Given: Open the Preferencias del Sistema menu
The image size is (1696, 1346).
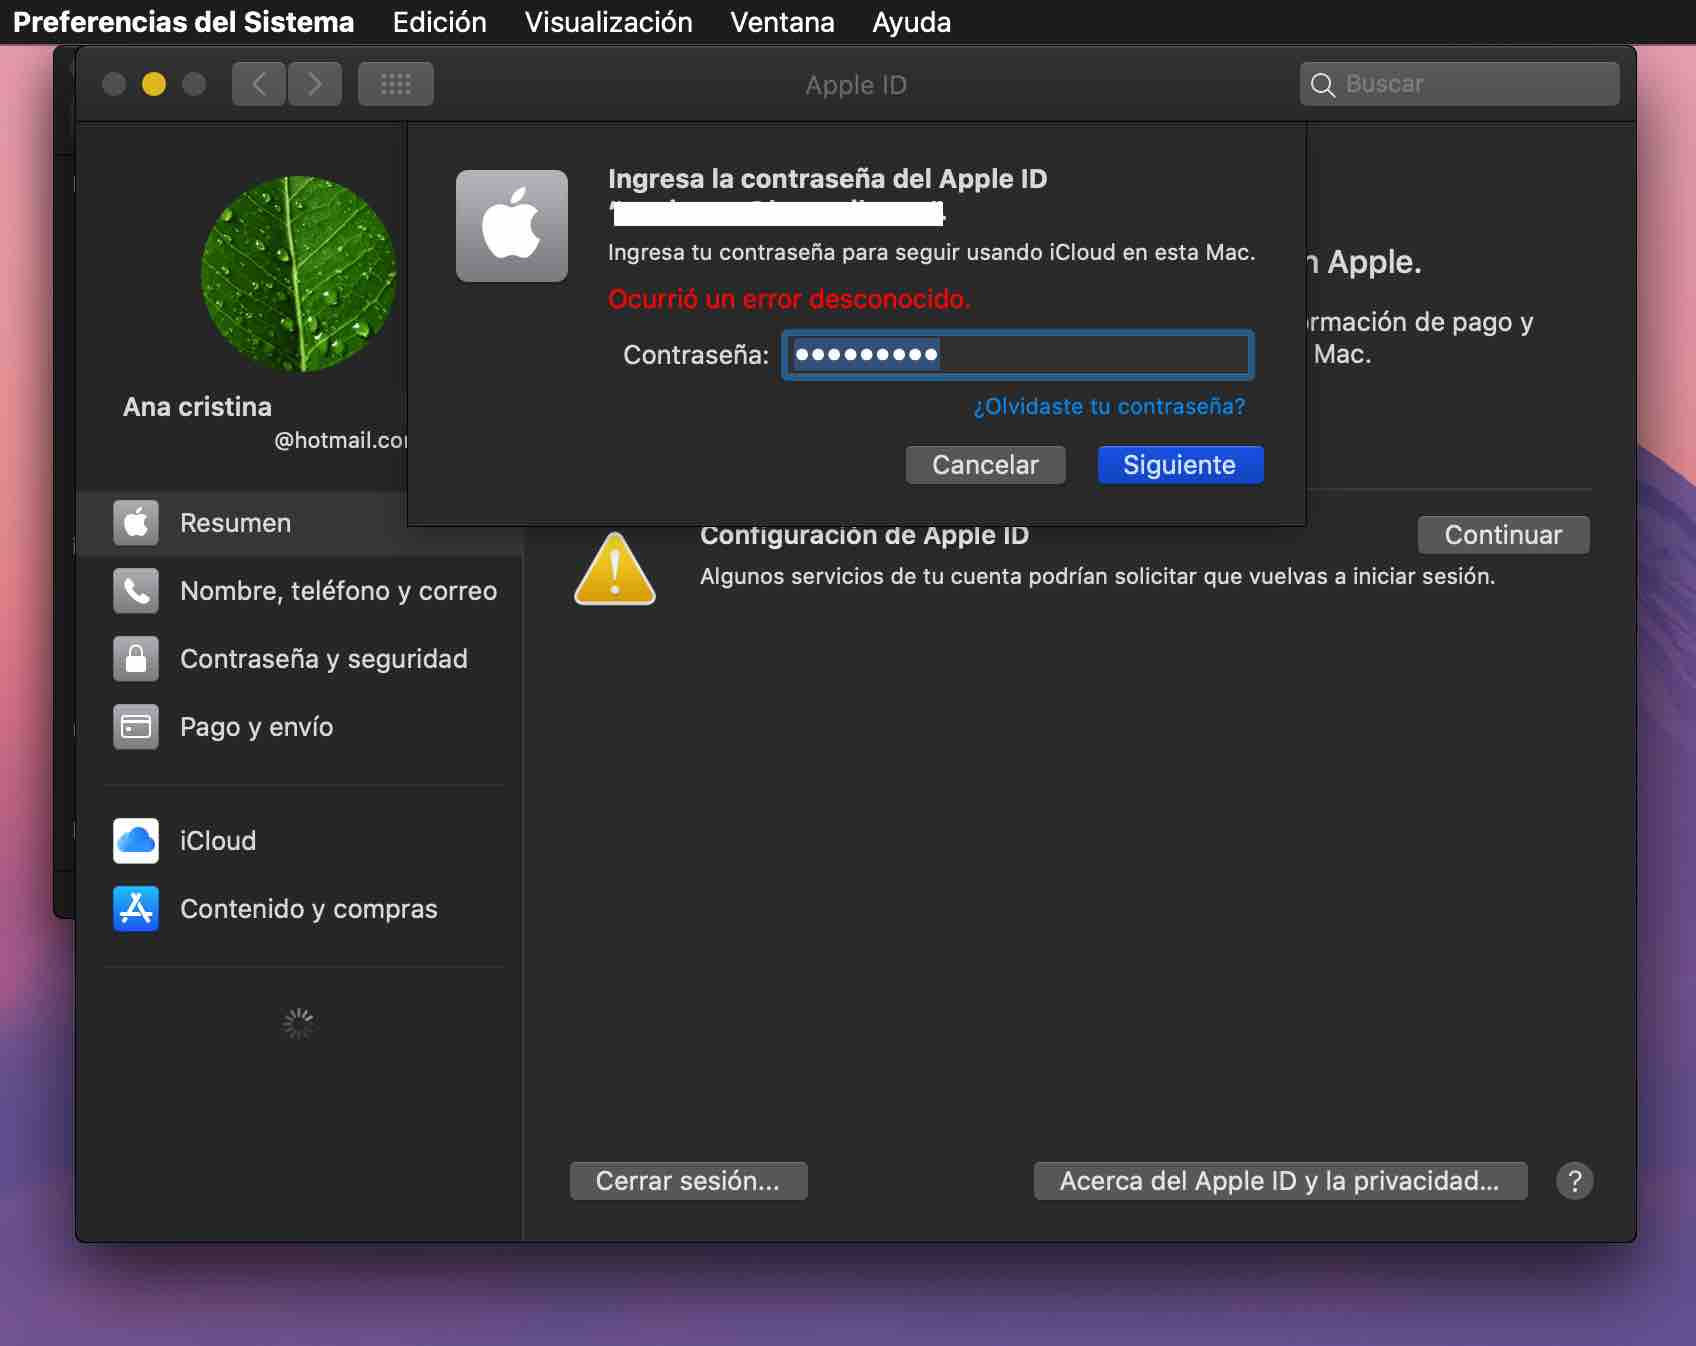Looking at the screenshot, I should click(x=184, y=22).
